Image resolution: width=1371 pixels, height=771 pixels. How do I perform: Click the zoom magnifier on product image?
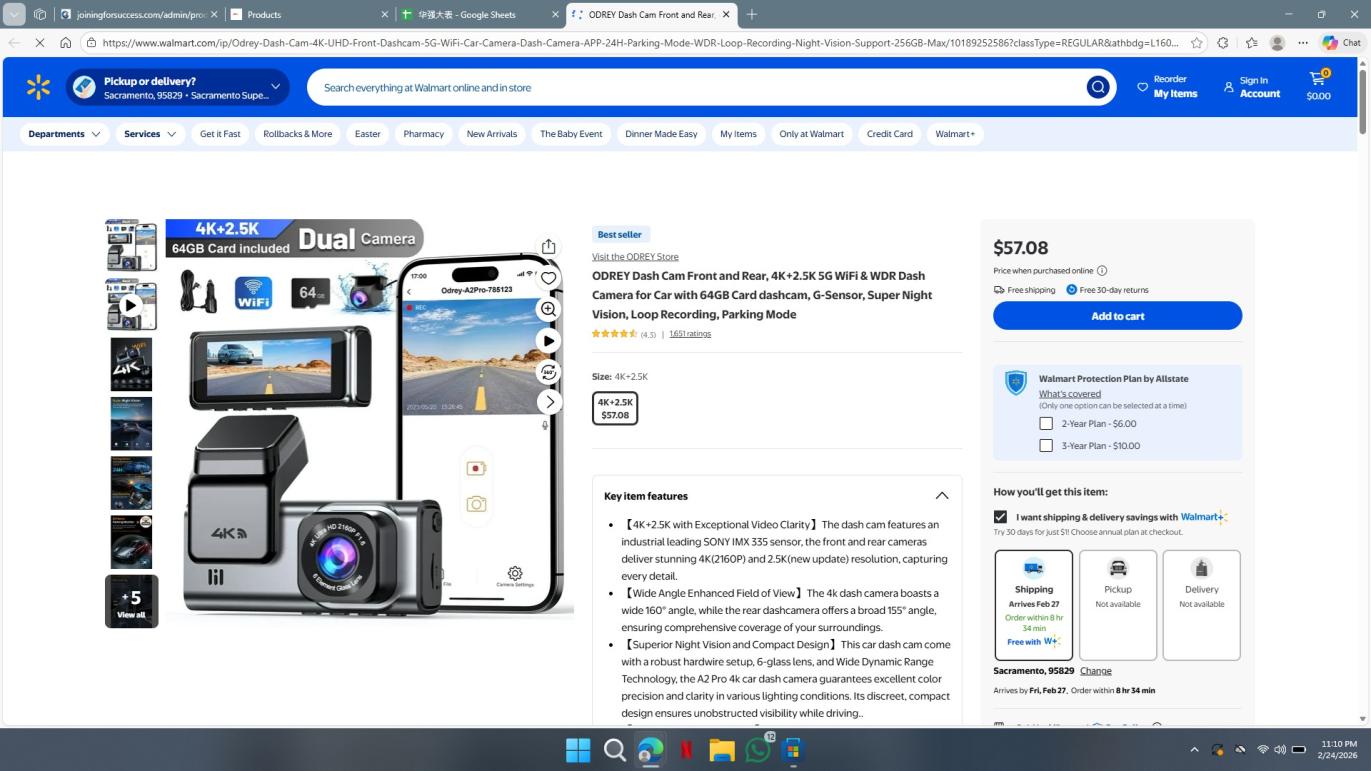click(548, 309)
